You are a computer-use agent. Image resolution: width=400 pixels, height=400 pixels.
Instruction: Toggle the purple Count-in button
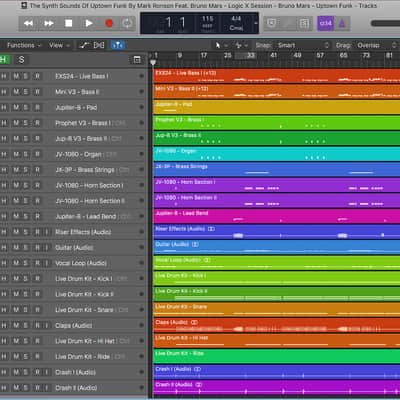(325, 23)
